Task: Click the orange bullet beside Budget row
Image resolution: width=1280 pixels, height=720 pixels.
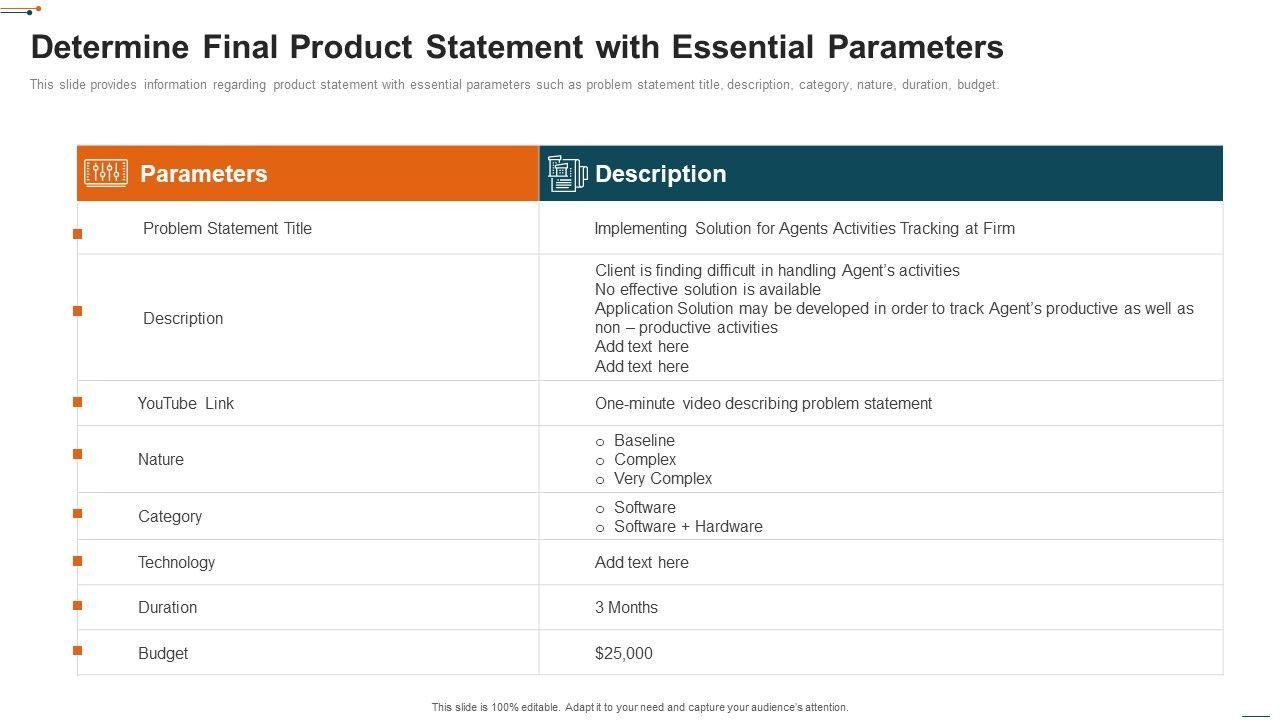Action: pyautogui.click(x=77, y=650)
